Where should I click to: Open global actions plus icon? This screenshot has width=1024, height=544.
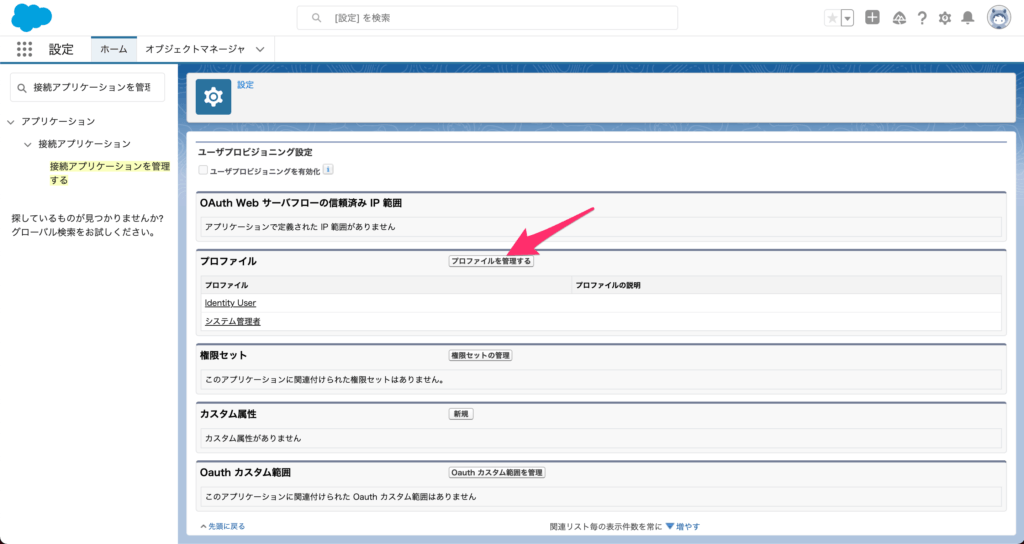pos(872,18)
